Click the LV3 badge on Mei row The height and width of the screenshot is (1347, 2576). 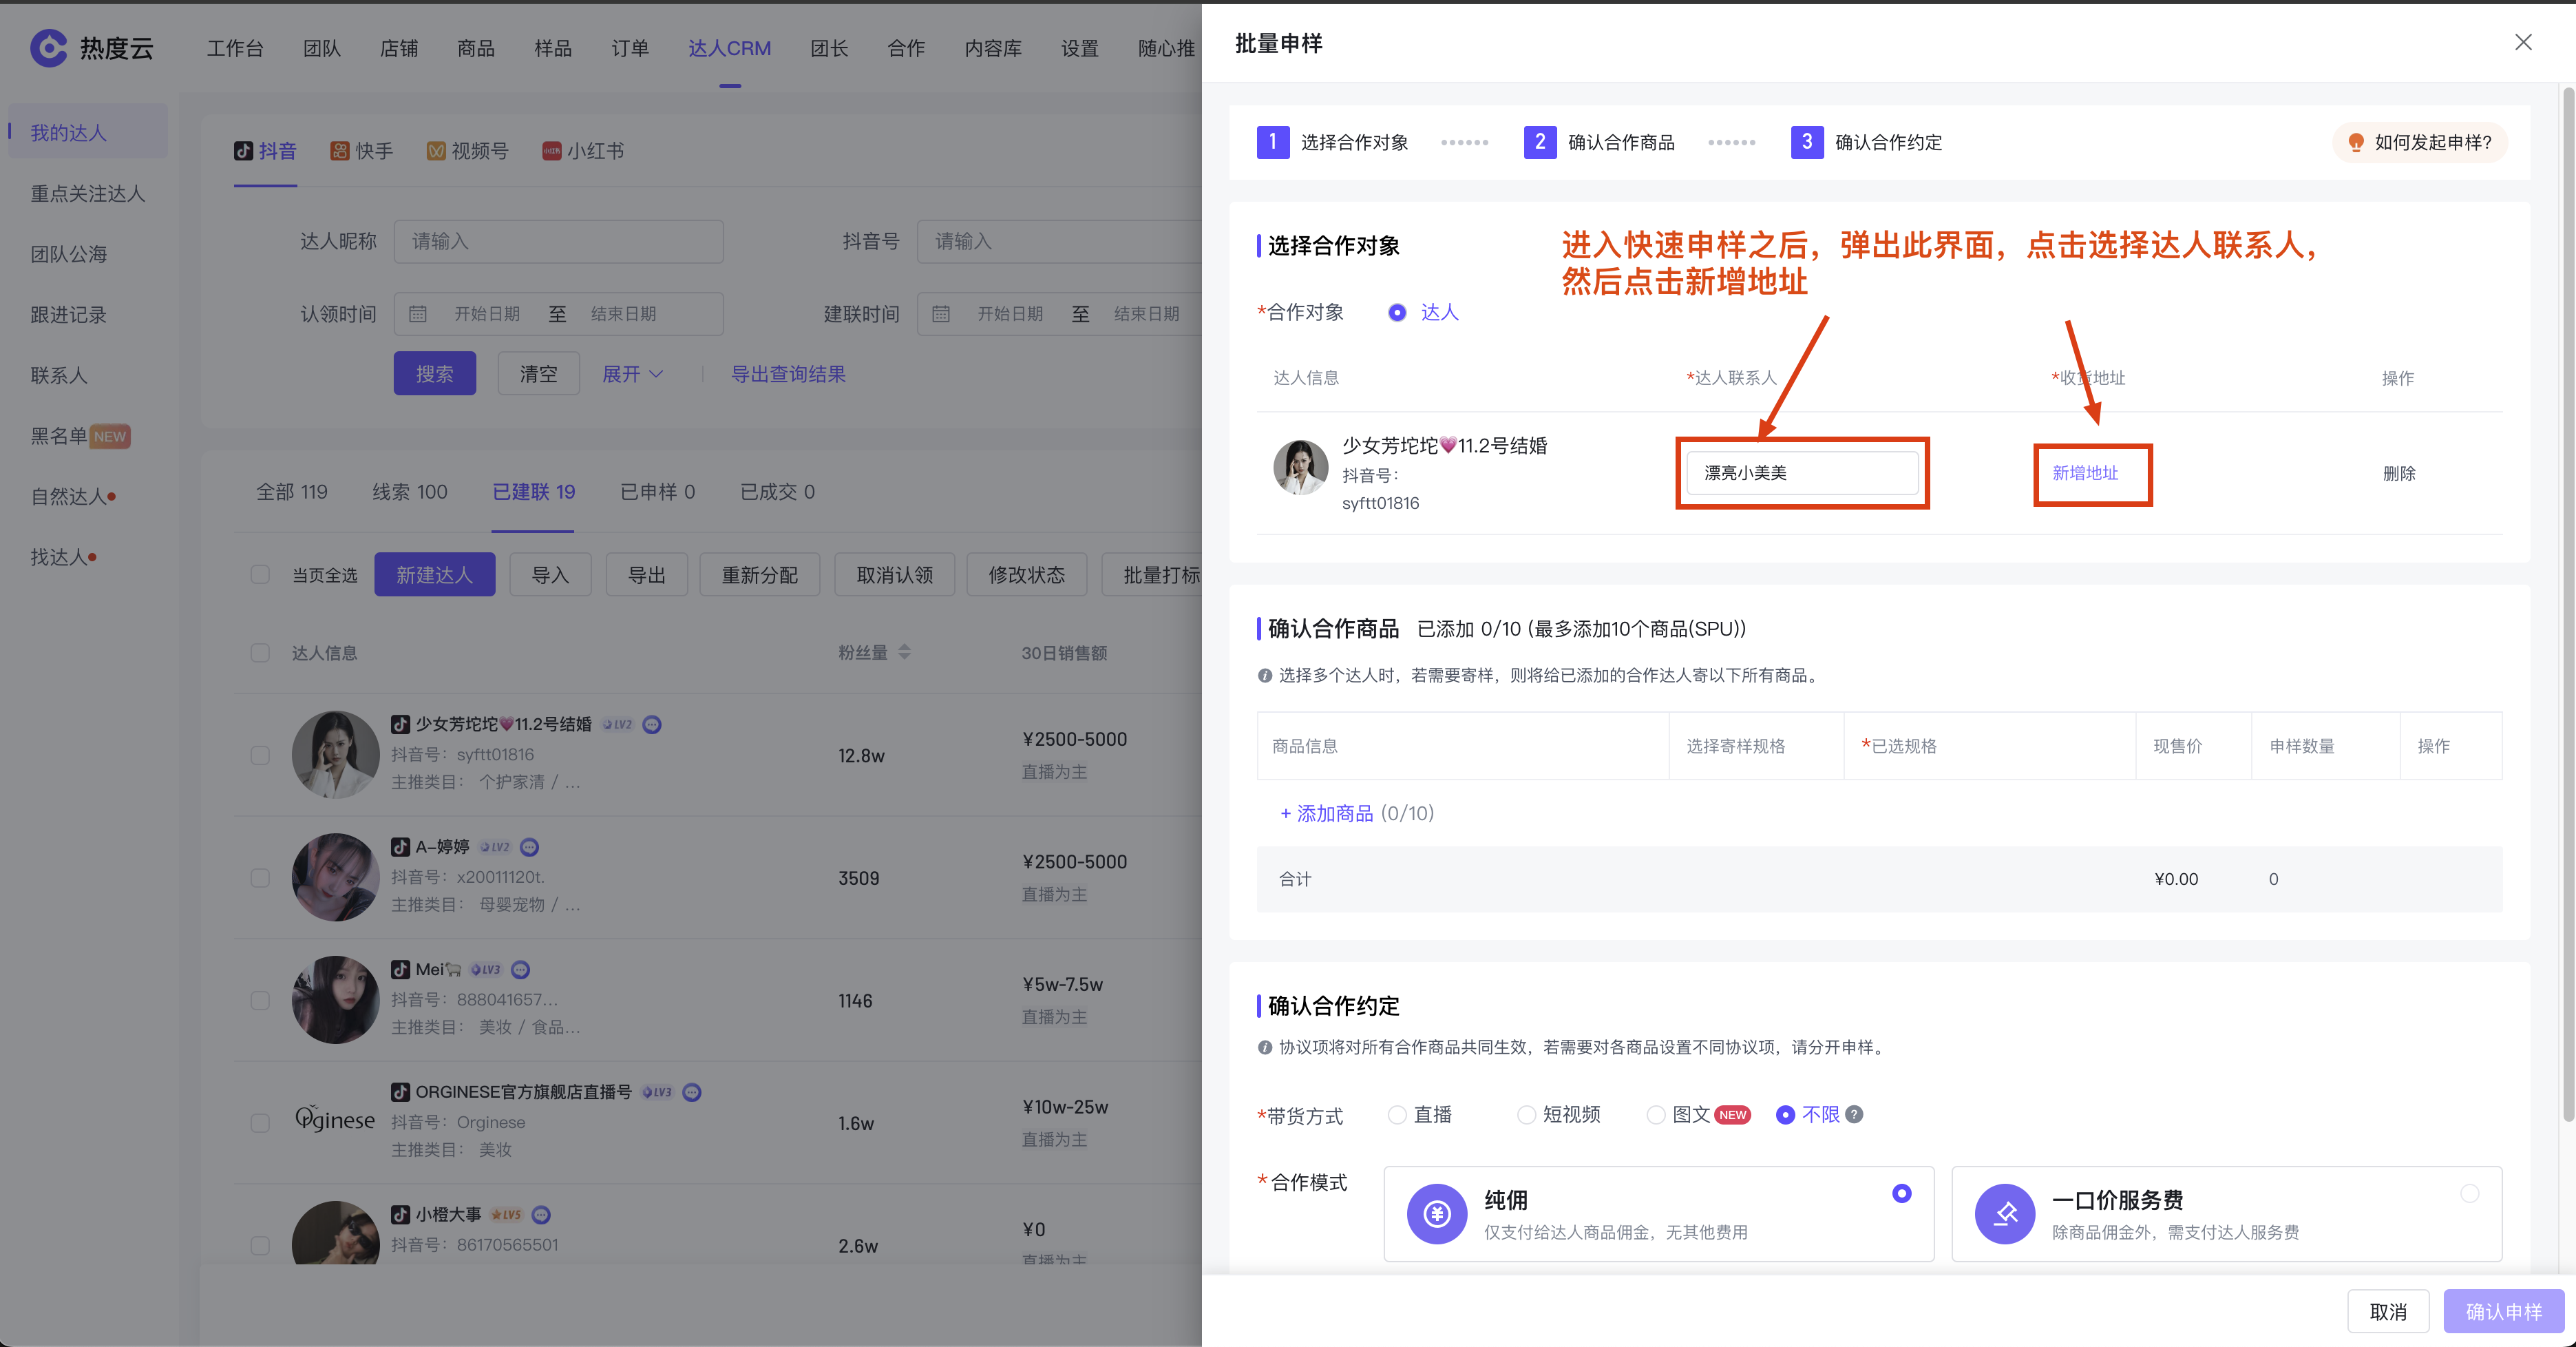point(486,970)
